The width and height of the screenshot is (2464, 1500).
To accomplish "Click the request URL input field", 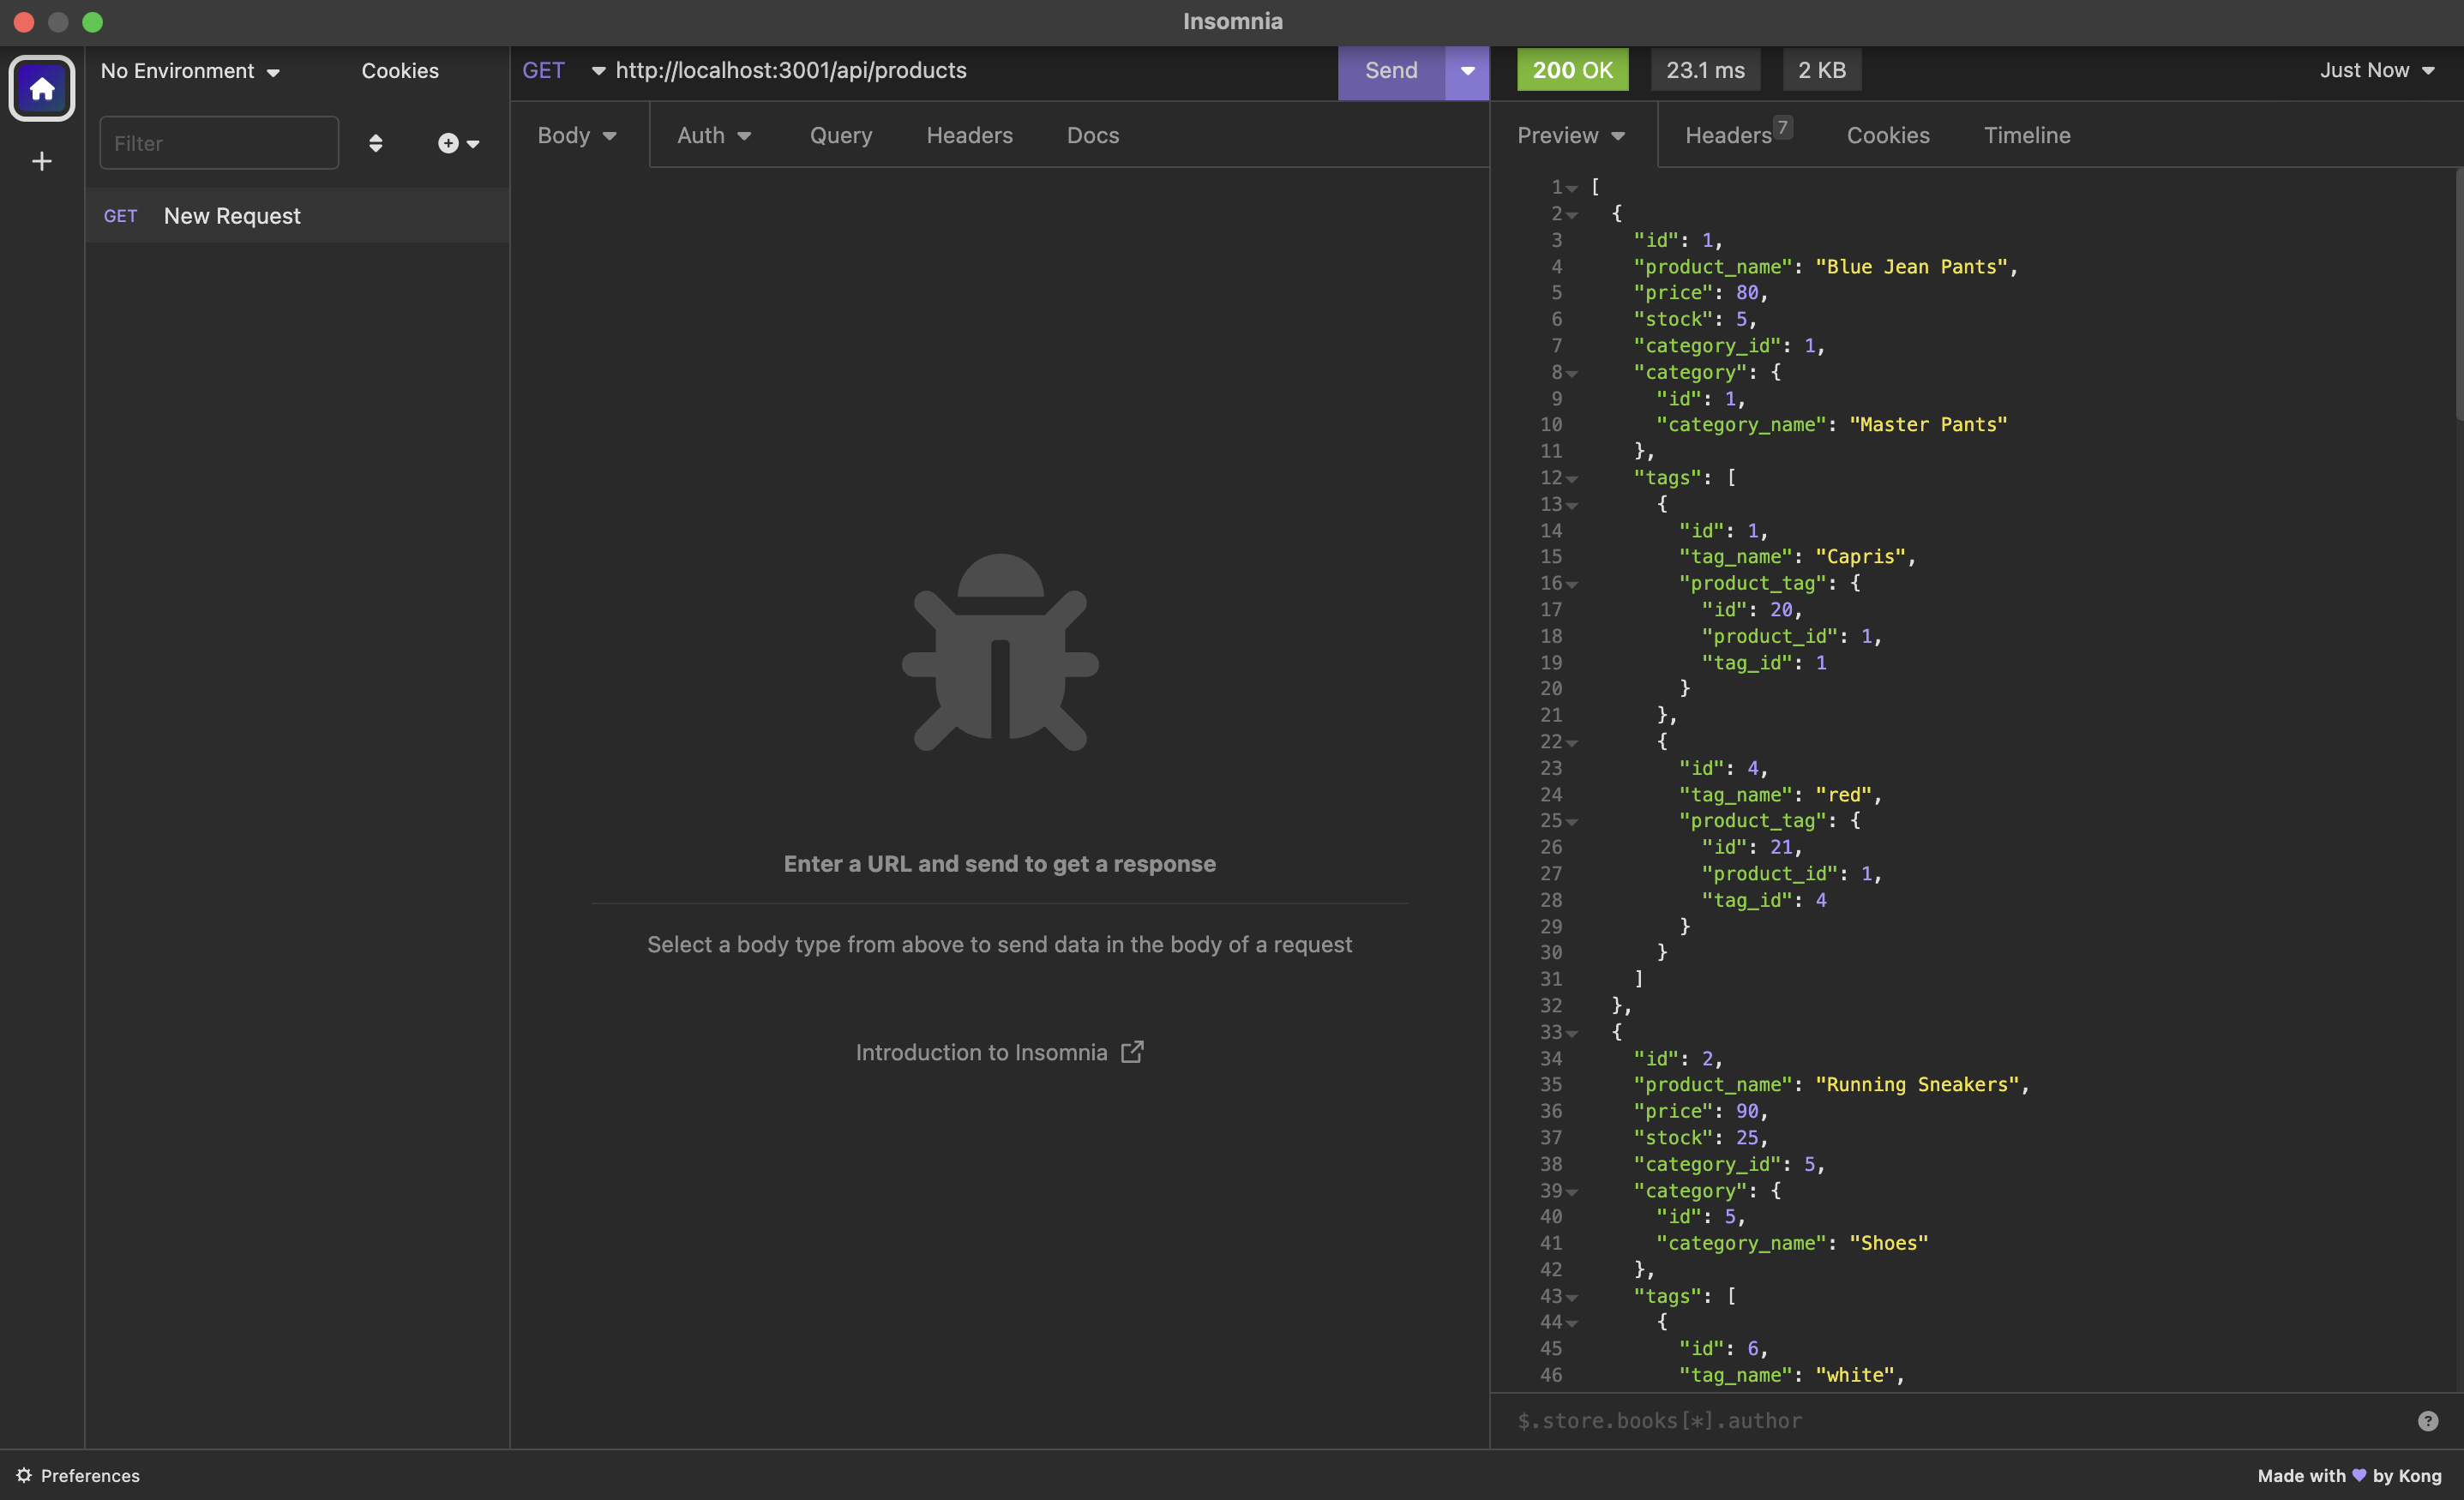I will point(900,70).
